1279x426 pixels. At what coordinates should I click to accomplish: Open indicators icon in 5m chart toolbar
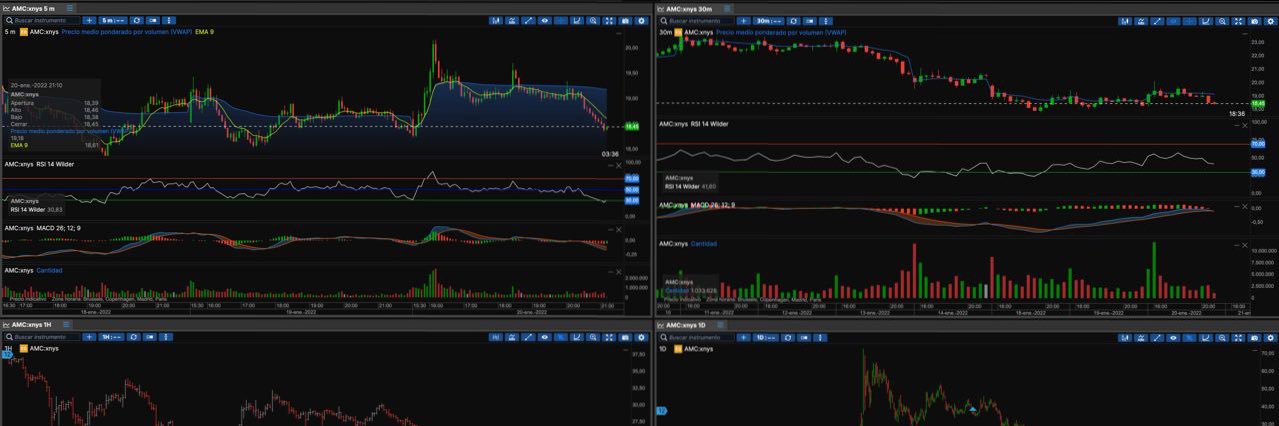(512, 20)
